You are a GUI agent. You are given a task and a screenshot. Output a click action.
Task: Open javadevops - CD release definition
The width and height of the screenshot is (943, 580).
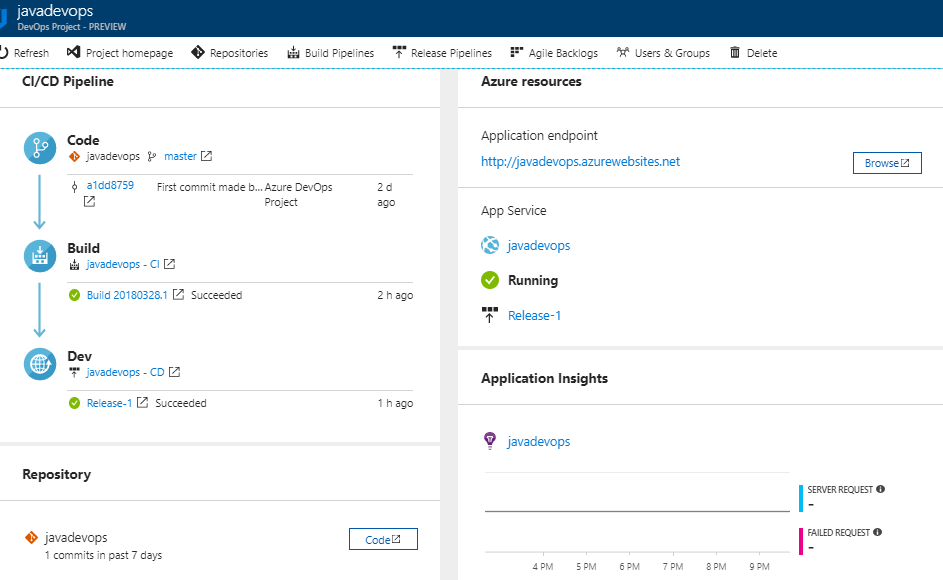pyautogui.click(x=125, y=372)
